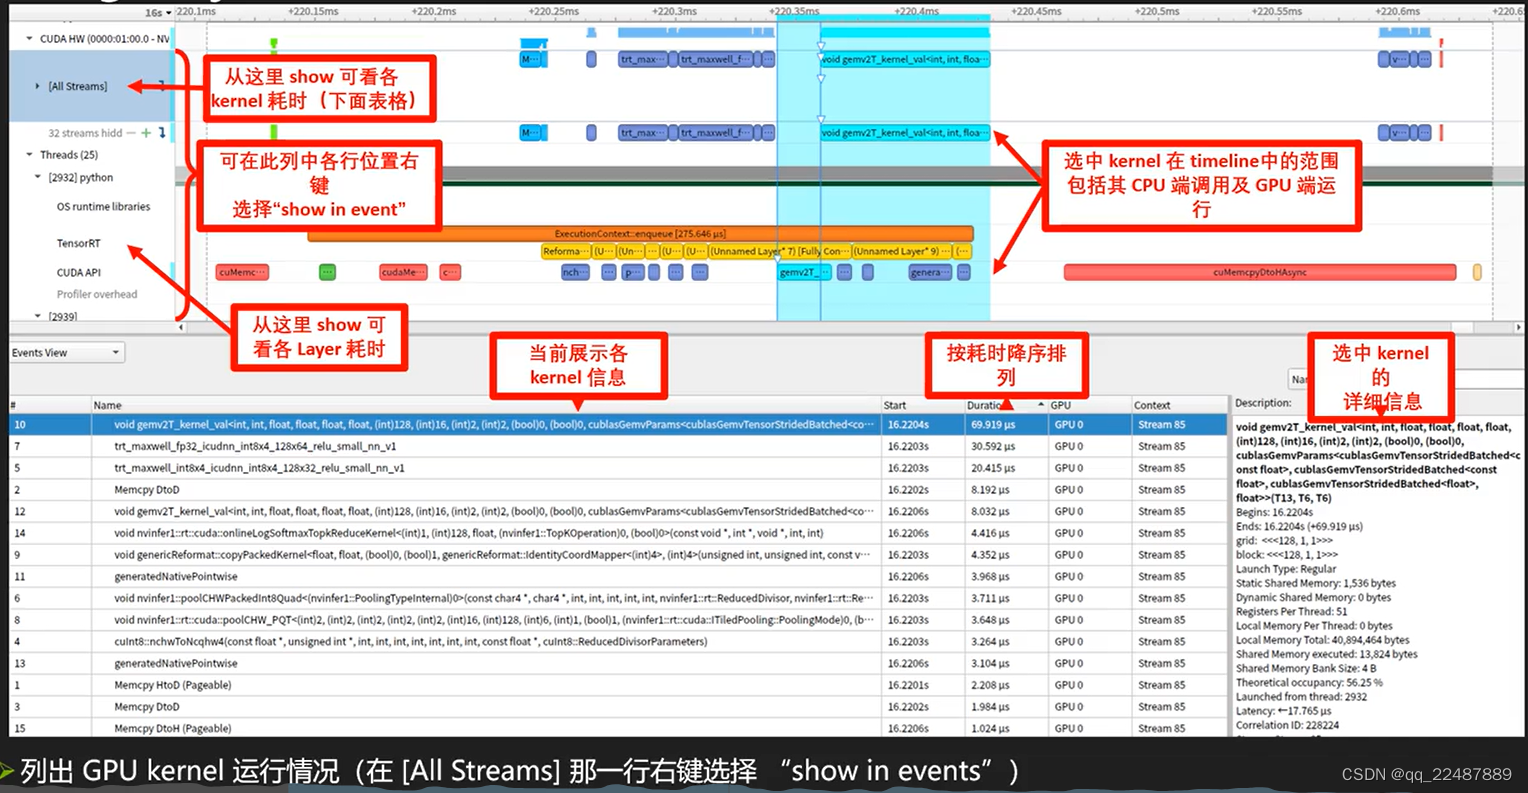Select the Reforma yellow layer block
Screen dimensions: 1528x793
[565, 252]
